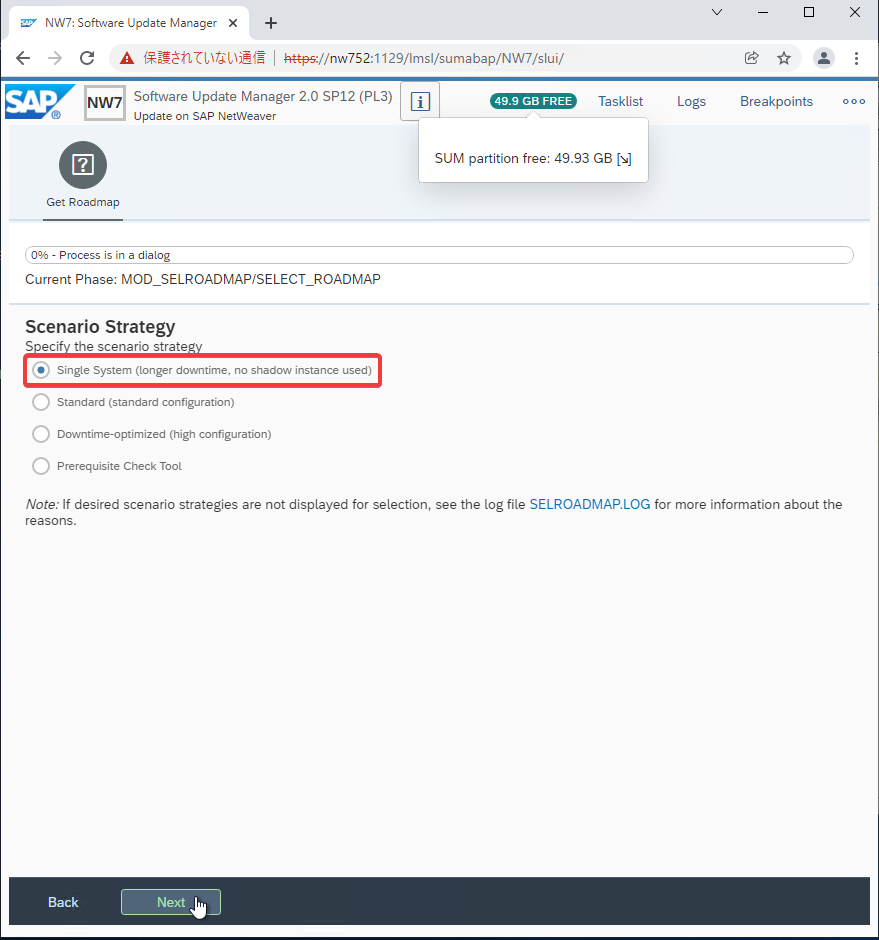Click the Get Roadmap question mark icon
This screenshot has width=879, height=940.
(x=83, y=165)
